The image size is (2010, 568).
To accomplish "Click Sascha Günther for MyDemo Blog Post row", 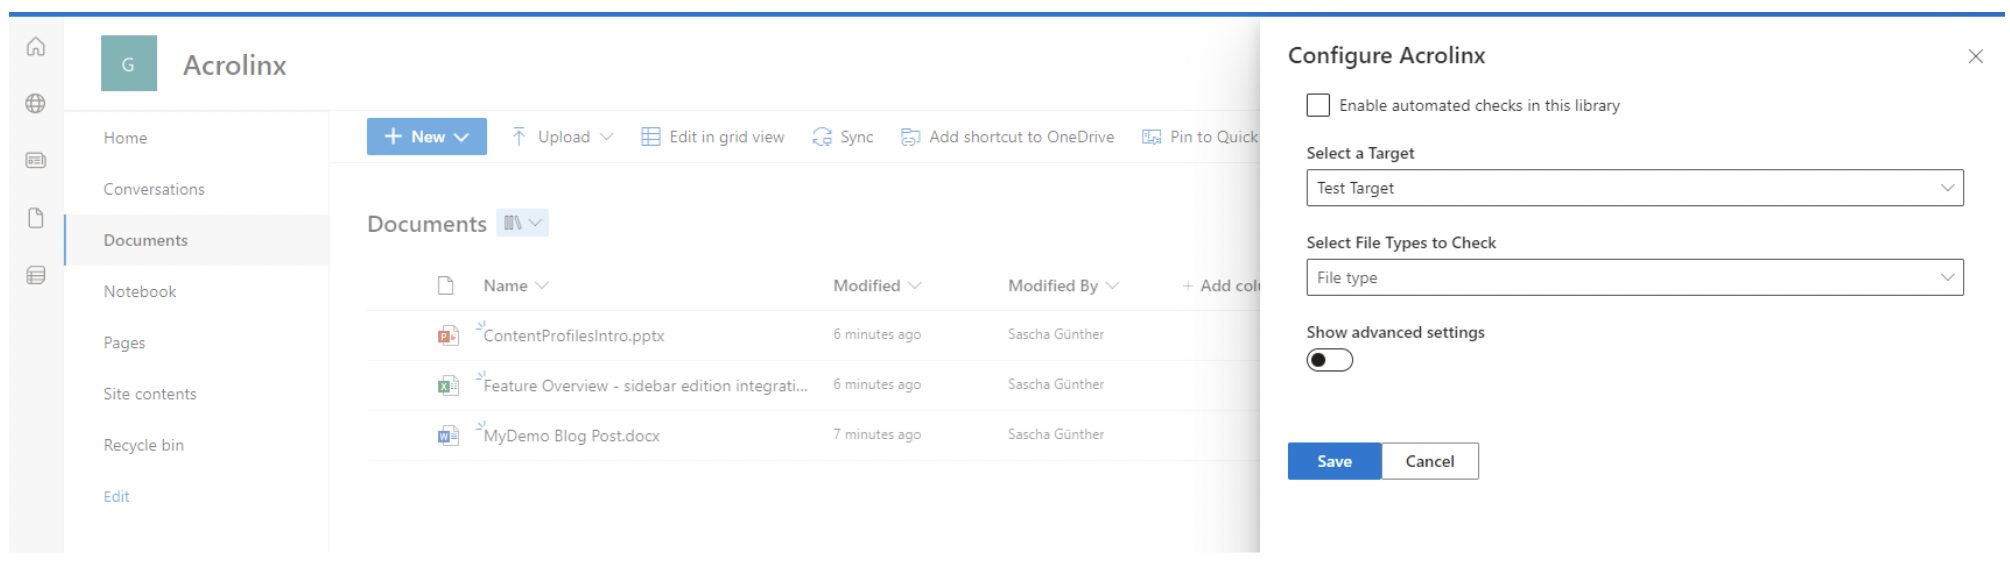I will 1056,434.
